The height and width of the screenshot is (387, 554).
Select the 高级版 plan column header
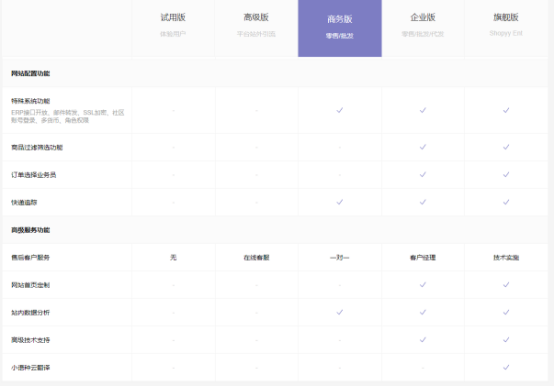coord(257,28)
